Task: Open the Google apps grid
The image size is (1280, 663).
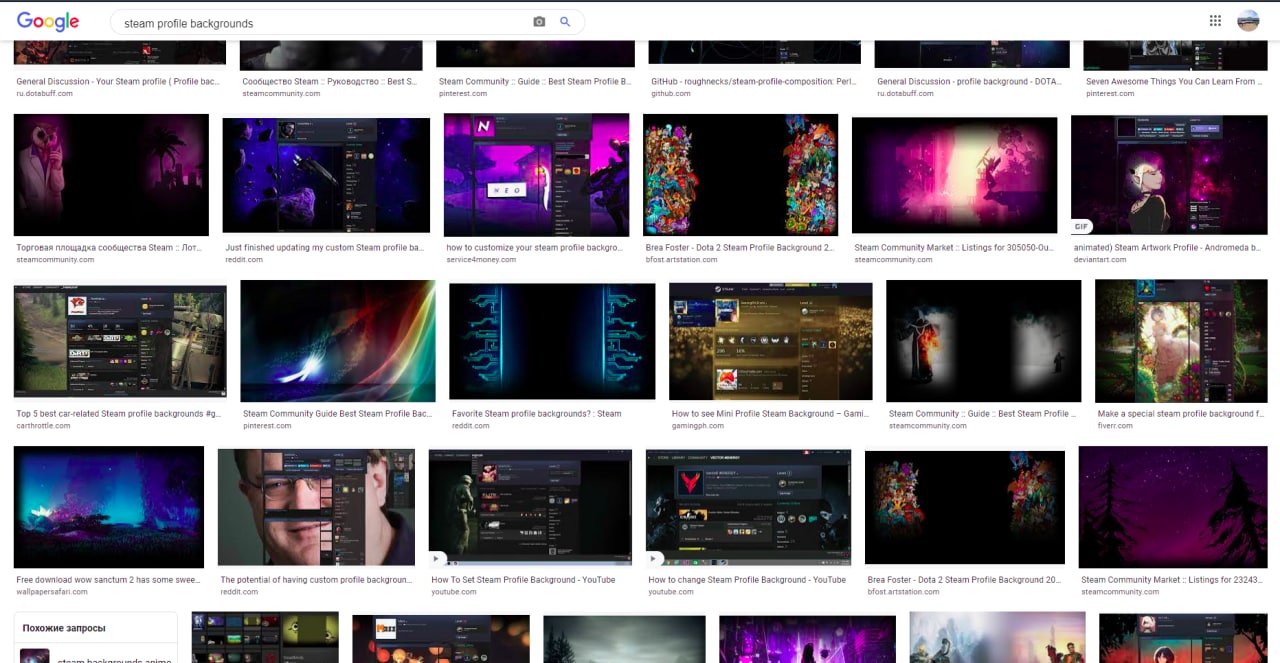Action: point(1215,21)
